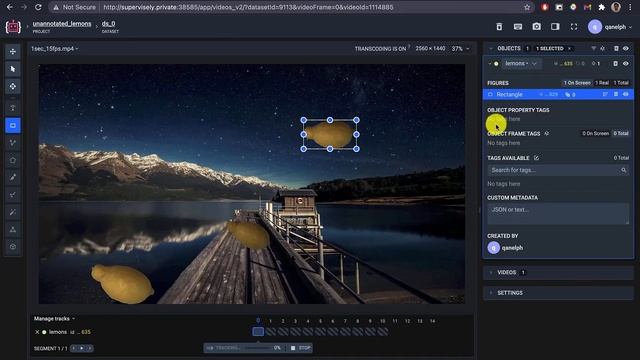Collapse the Objects panel

tap(491, 49)
